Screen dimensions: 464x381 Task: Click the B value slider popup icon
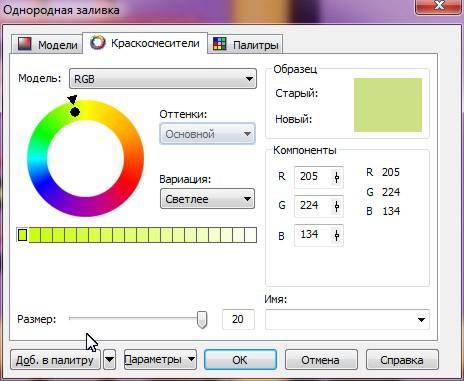point(337,236)
